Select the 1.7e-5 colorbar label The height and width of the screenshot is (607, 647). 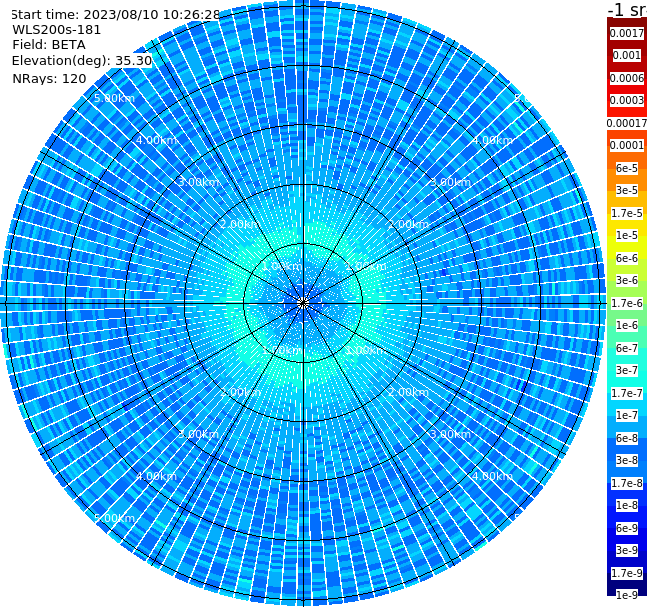(x=627, y=213)
